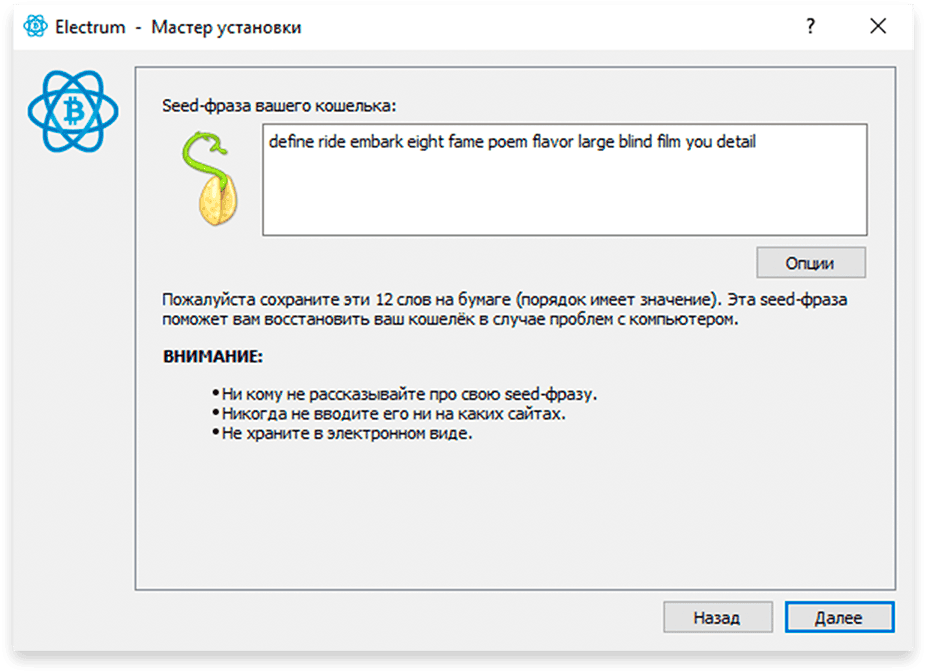Go back with the Назад button
The width and height of the screenshot is (926, 672).
tap(718, 617)
